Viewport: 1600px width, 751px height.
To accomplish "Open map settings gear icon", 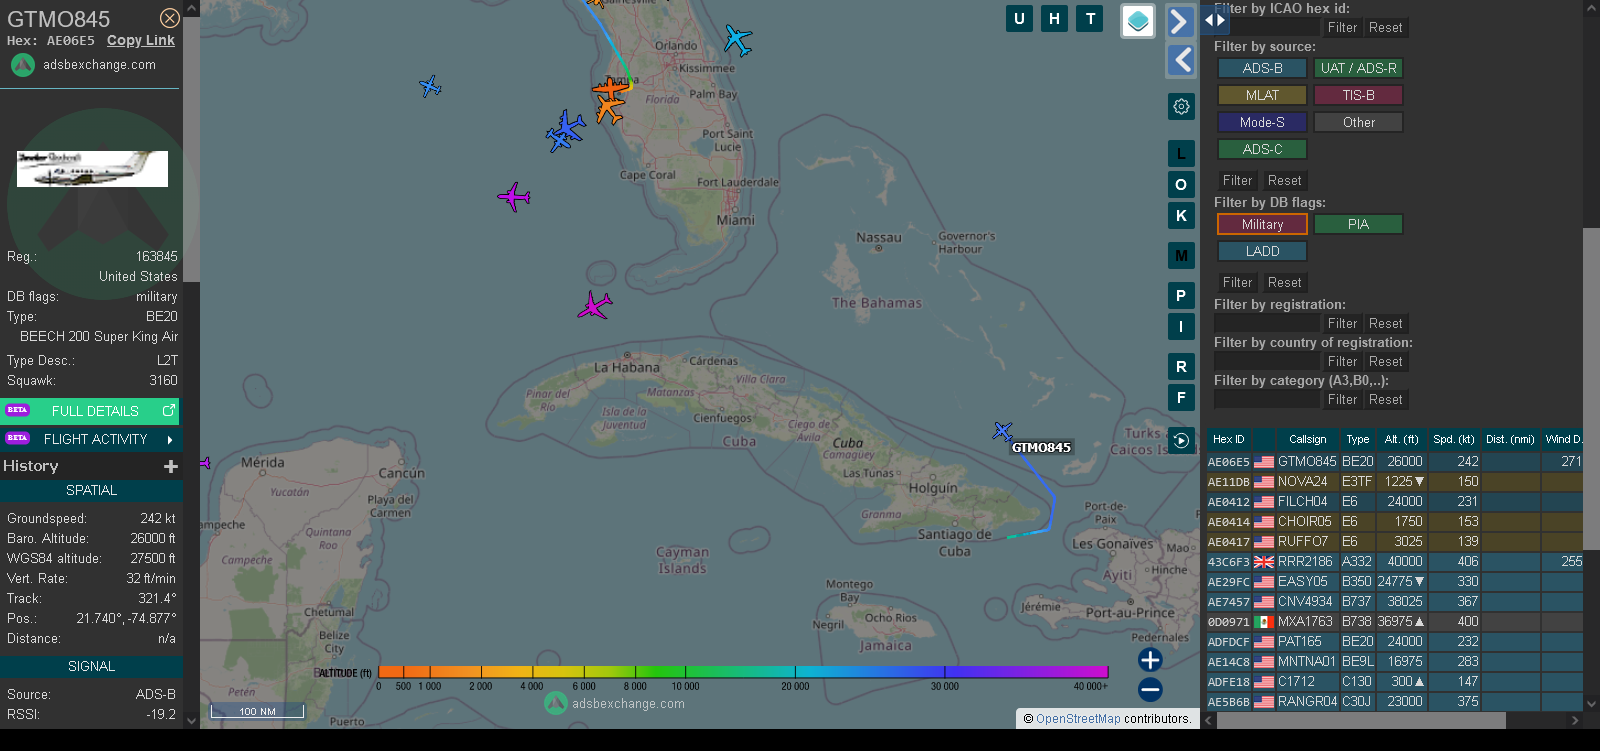I will point(1181,106).
